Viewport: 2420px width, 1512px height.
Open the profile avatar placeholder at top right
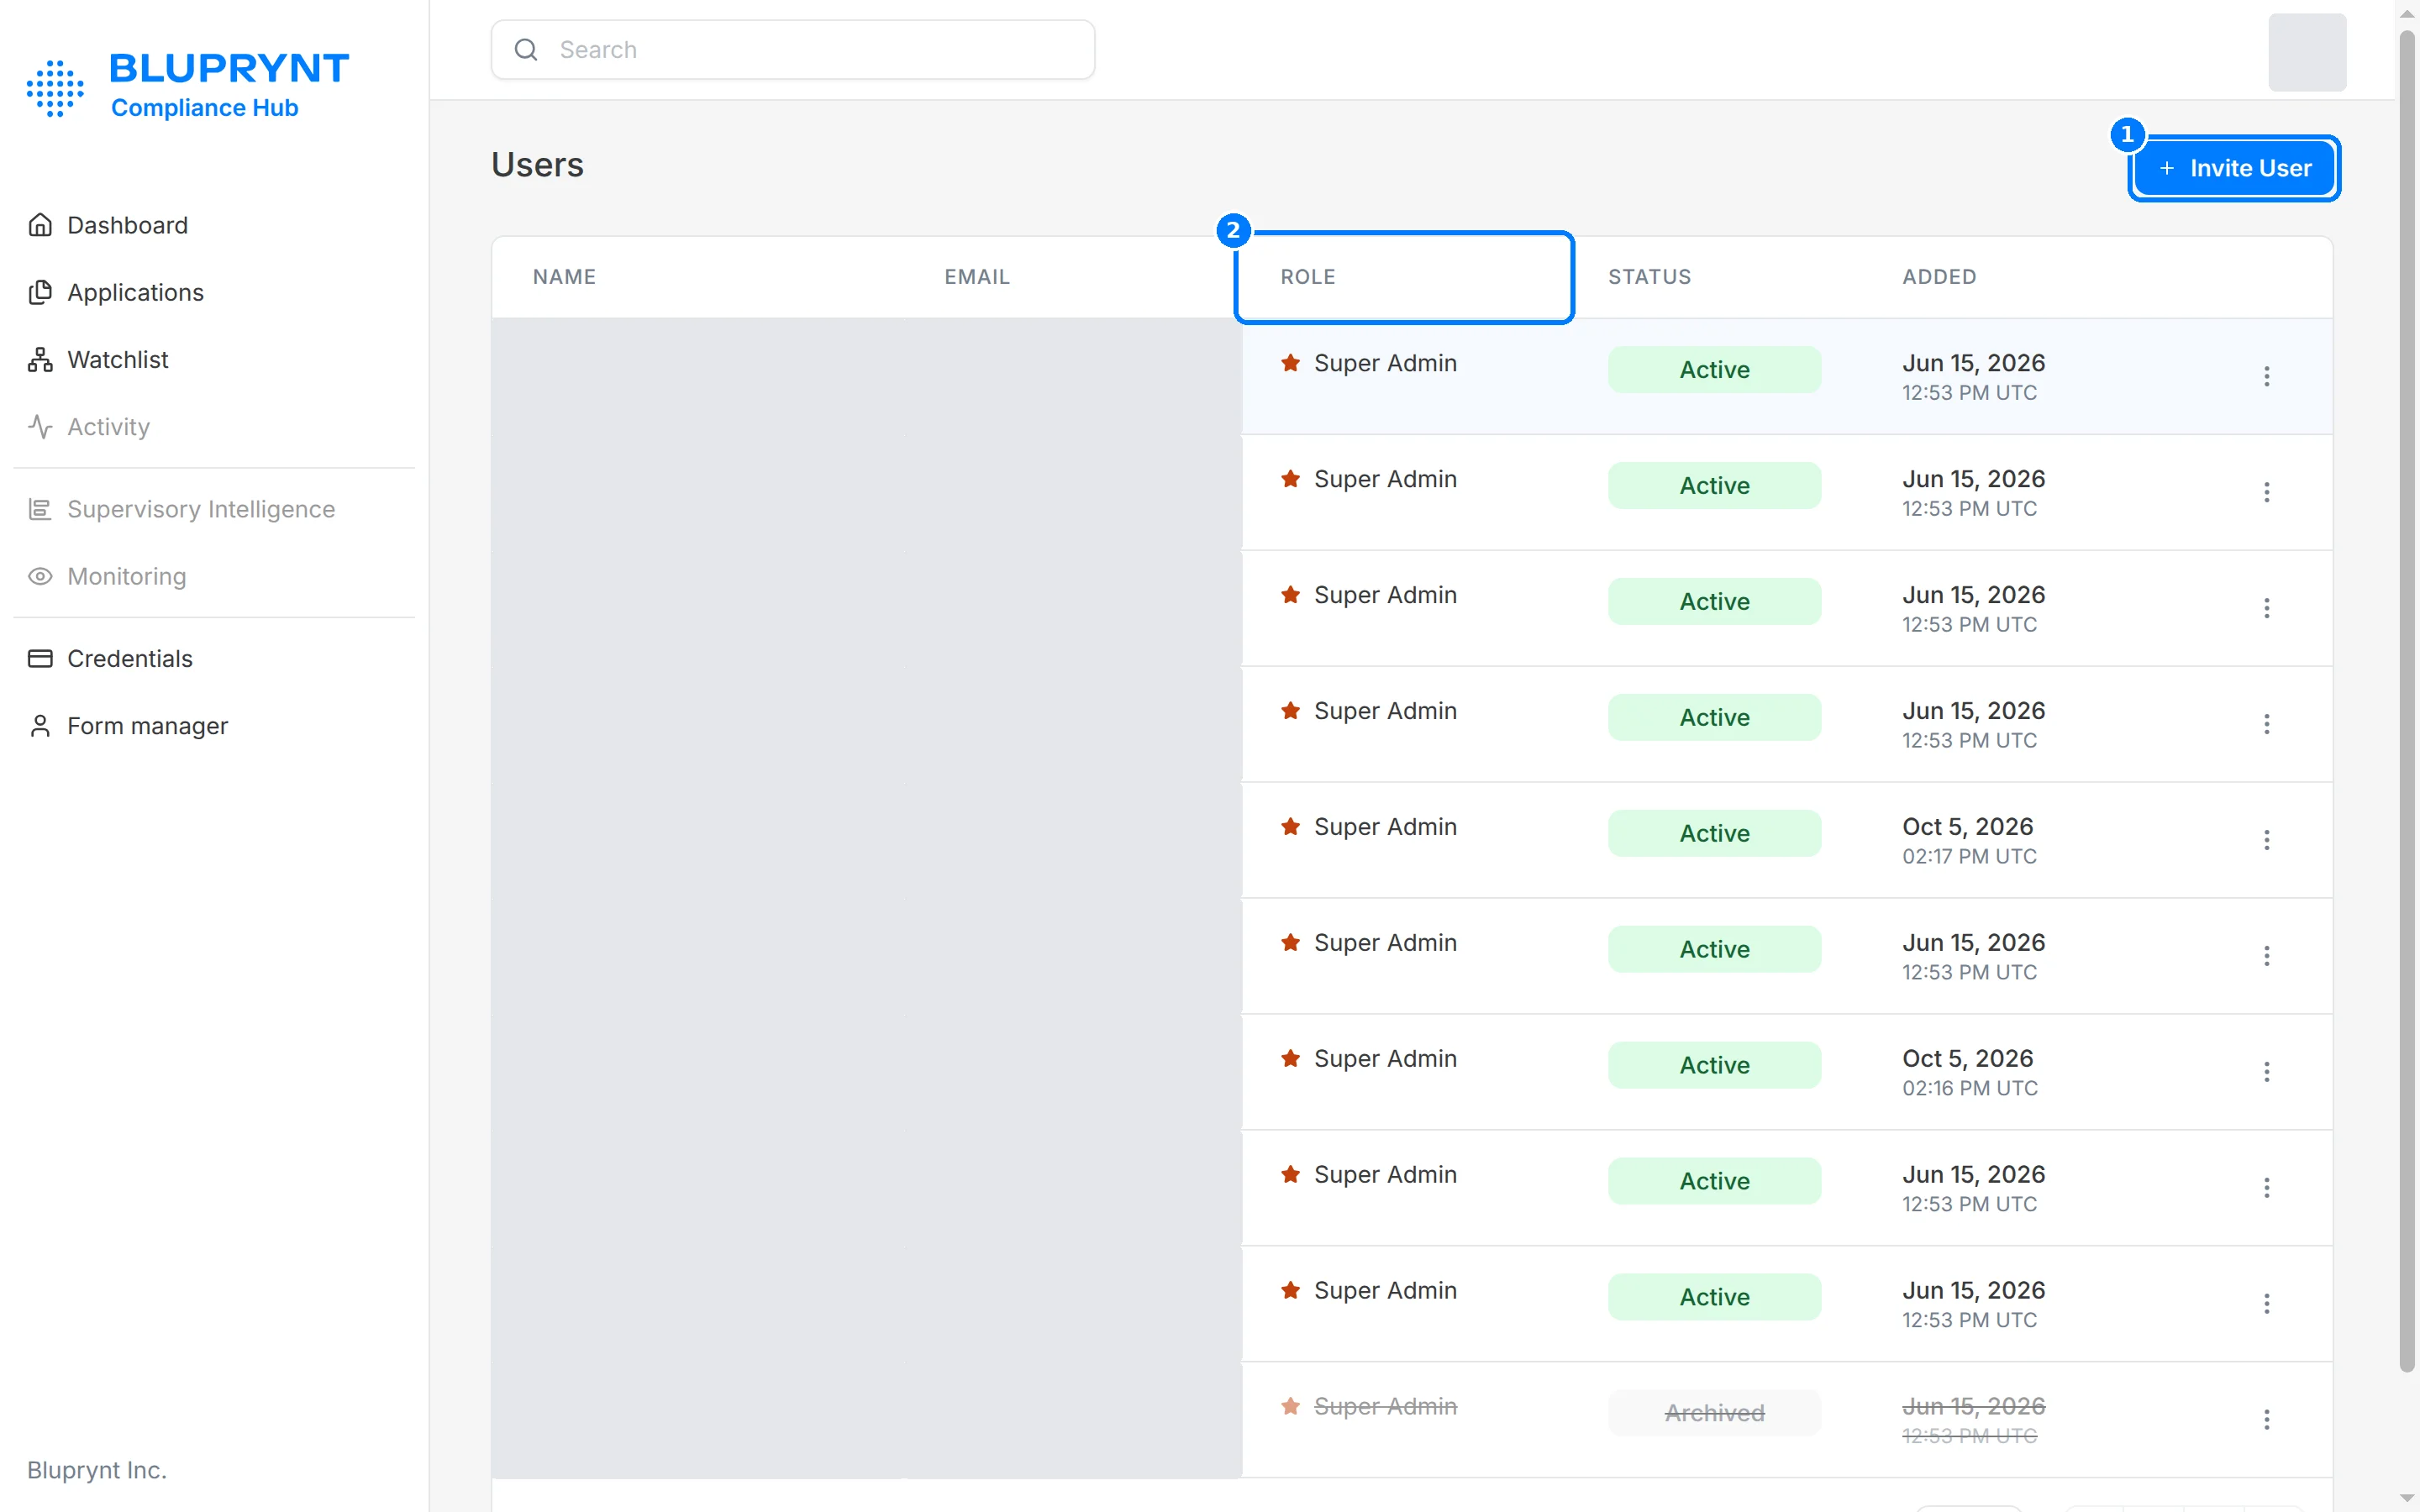click(2306, 52)
